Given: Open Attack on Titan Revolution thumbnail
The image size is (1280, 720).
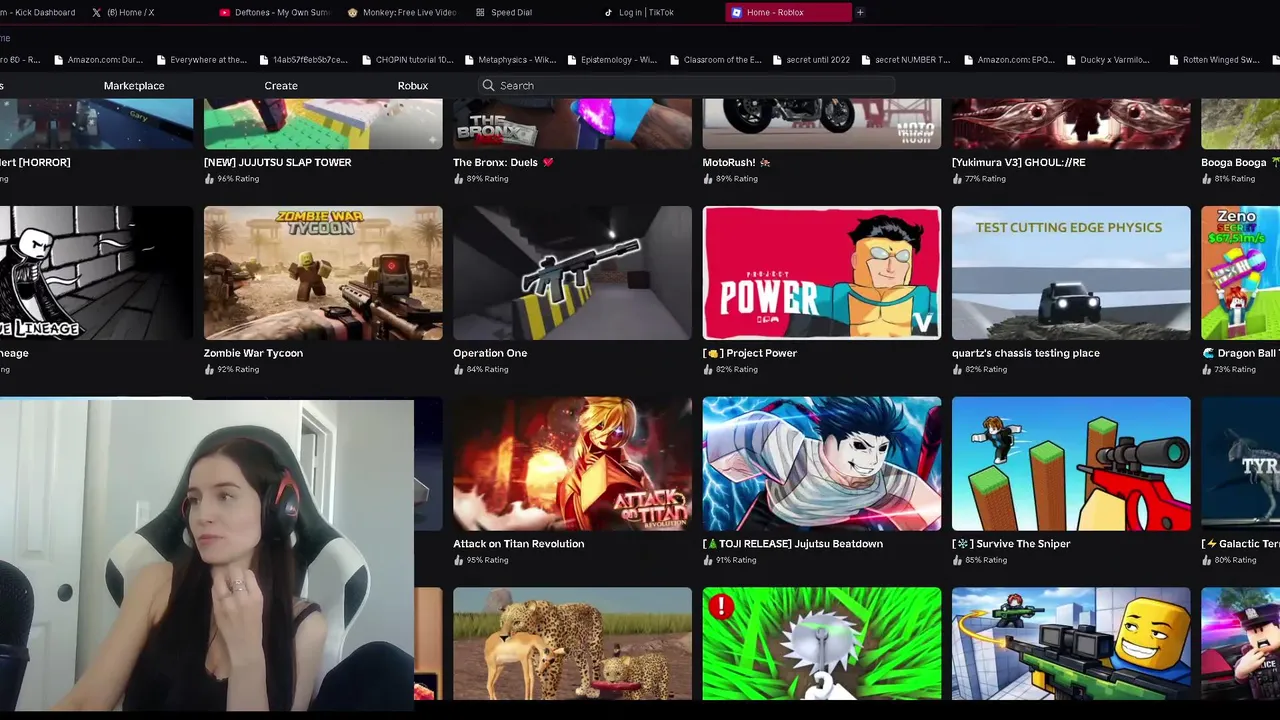Looking at the screenshot, I should tap(572, 464).
